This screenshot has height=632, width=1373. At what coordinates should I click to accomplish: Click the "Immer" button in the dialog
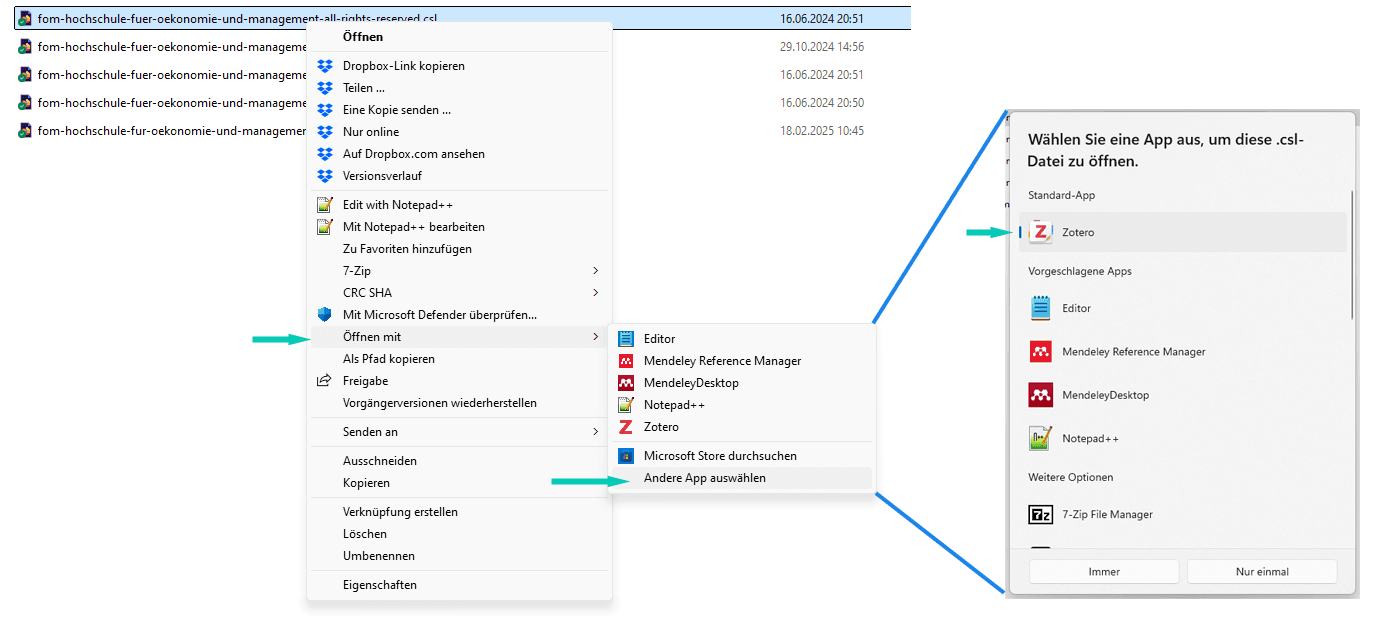click(x=1104, y=572)
